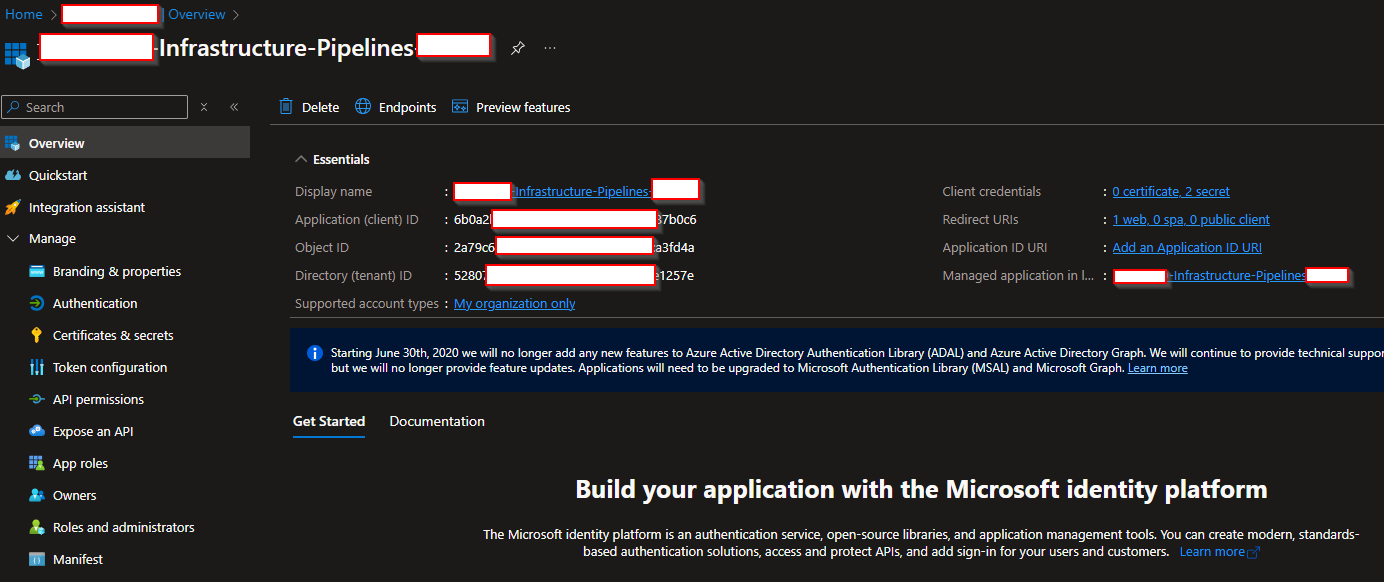Open the 1 web, 0 spa, 0 public client link
Screen dimensions: 1384x582
(1191, 219)
